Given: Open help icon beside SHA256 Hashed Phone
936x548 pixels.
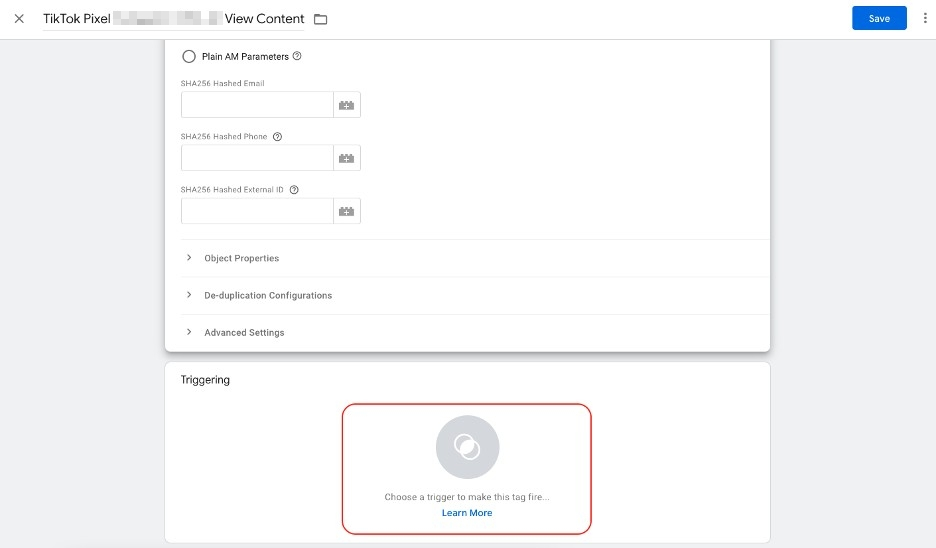Looking at the screenshot, I should pos(277,137).
